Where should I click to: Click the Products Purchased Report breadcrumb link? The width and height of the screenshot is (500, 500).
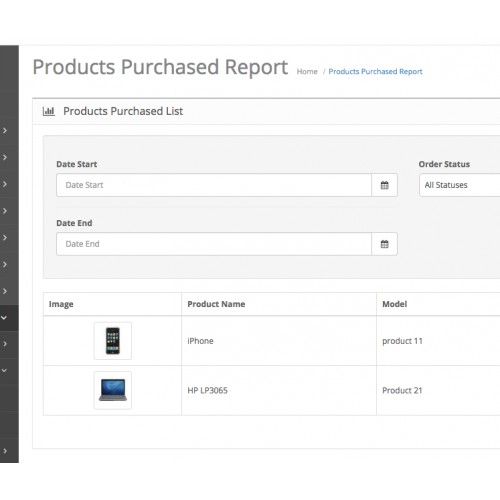375,71
